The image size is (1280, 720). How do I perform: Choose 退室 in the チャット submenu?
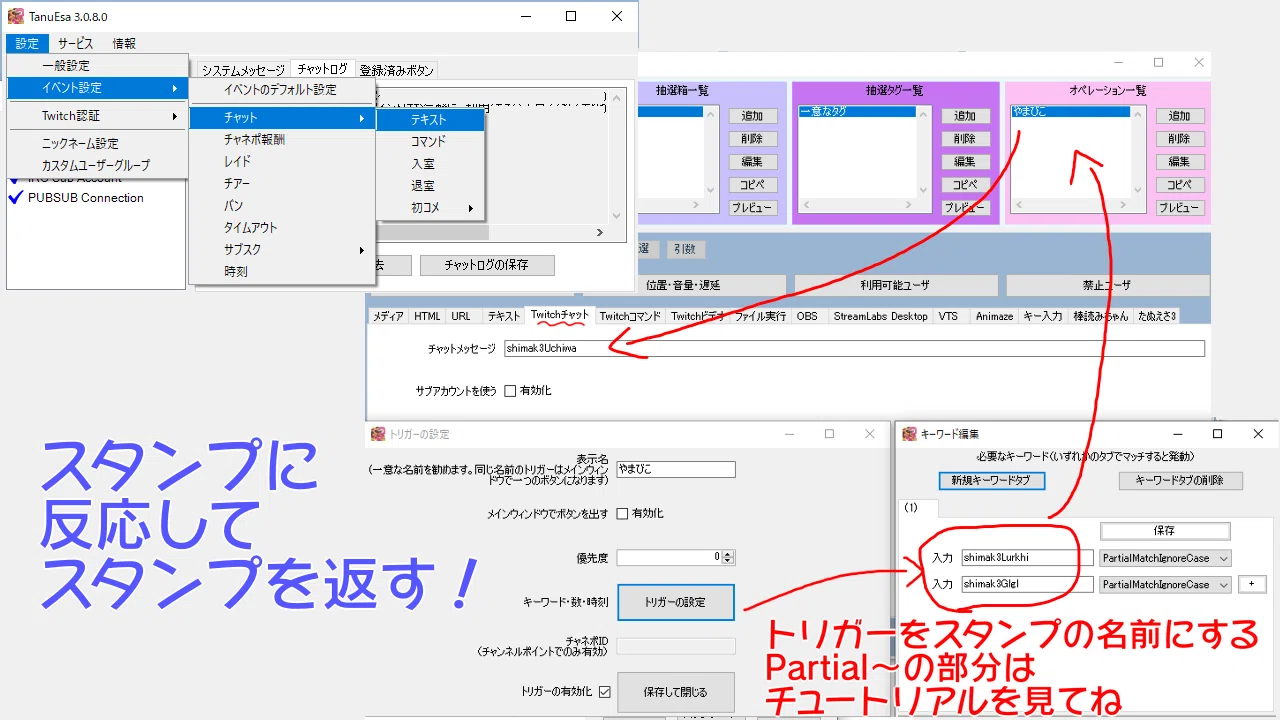click(430, 185)
